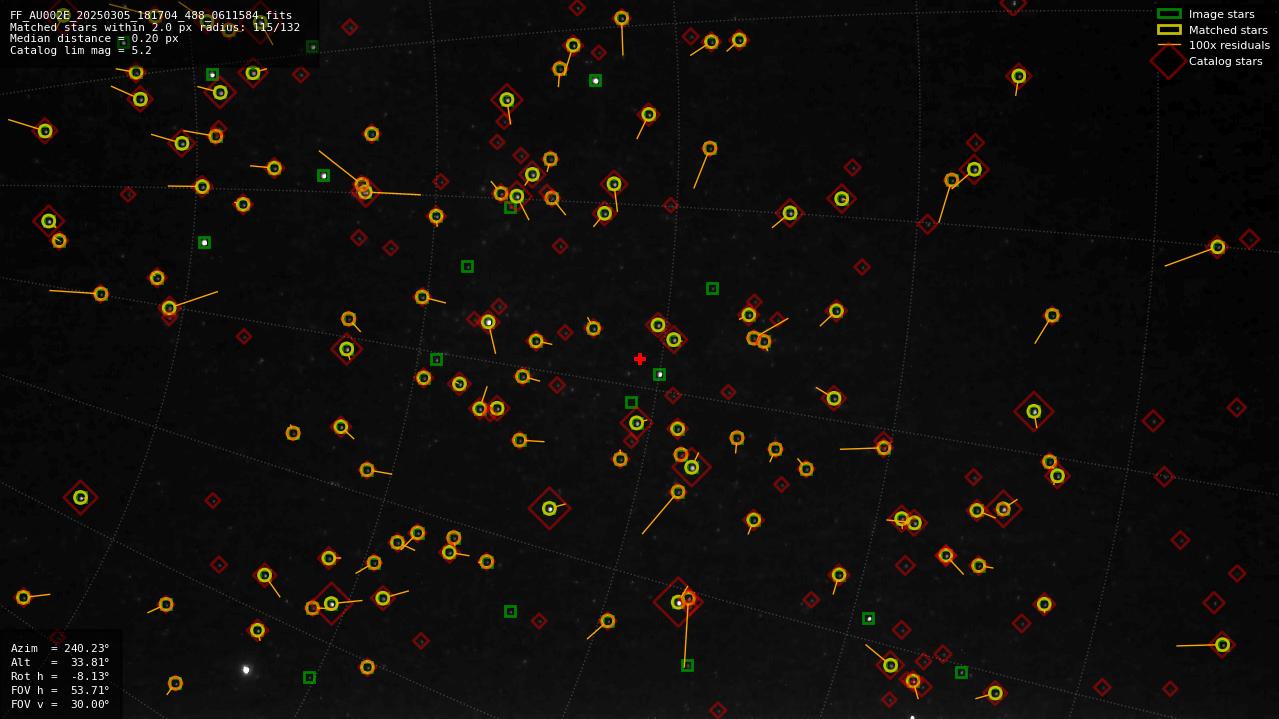Click the yellow Matched stars legend box
The height and width of the screenshot is (719, 1279).
tap(1169, 30)
